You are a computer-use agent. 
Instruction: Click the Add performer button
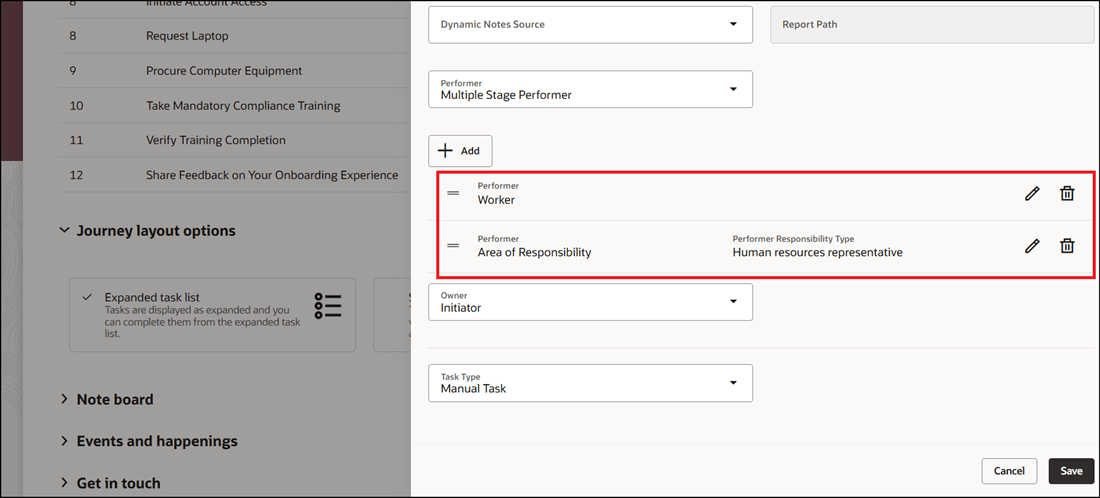(460, 151)
